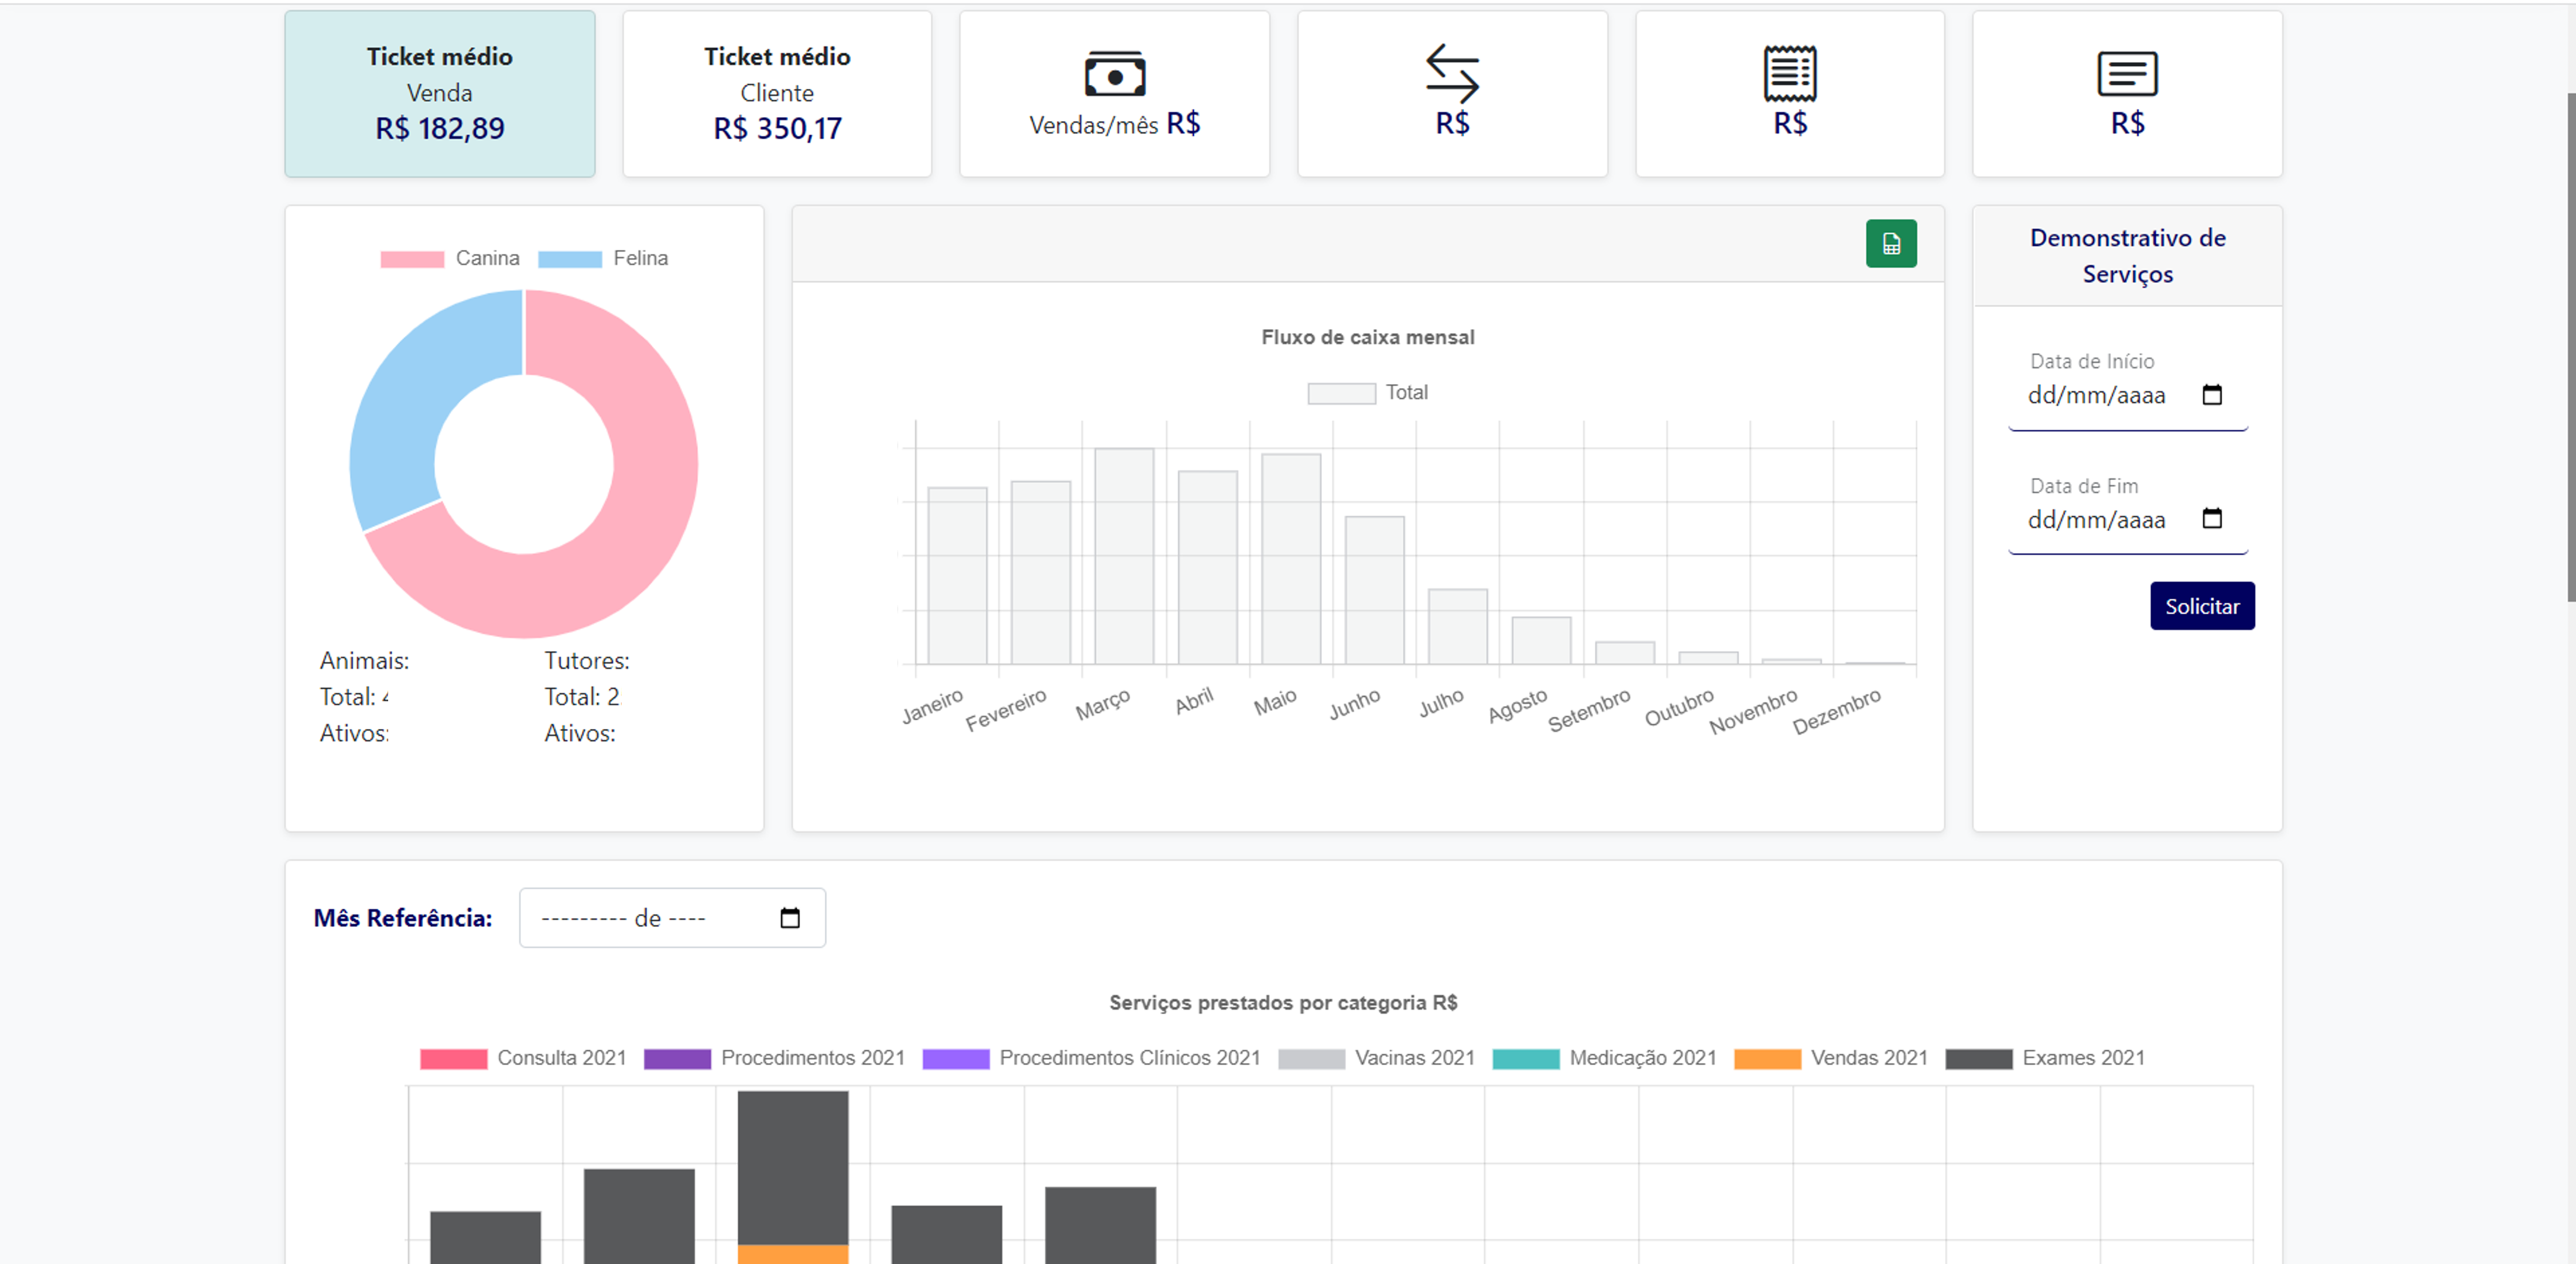The width and height of the screenshot is (2576, 1264).
Task: Click the Serviços prestados por categoria R$ title
Action: click(x=1283, y=1003)
